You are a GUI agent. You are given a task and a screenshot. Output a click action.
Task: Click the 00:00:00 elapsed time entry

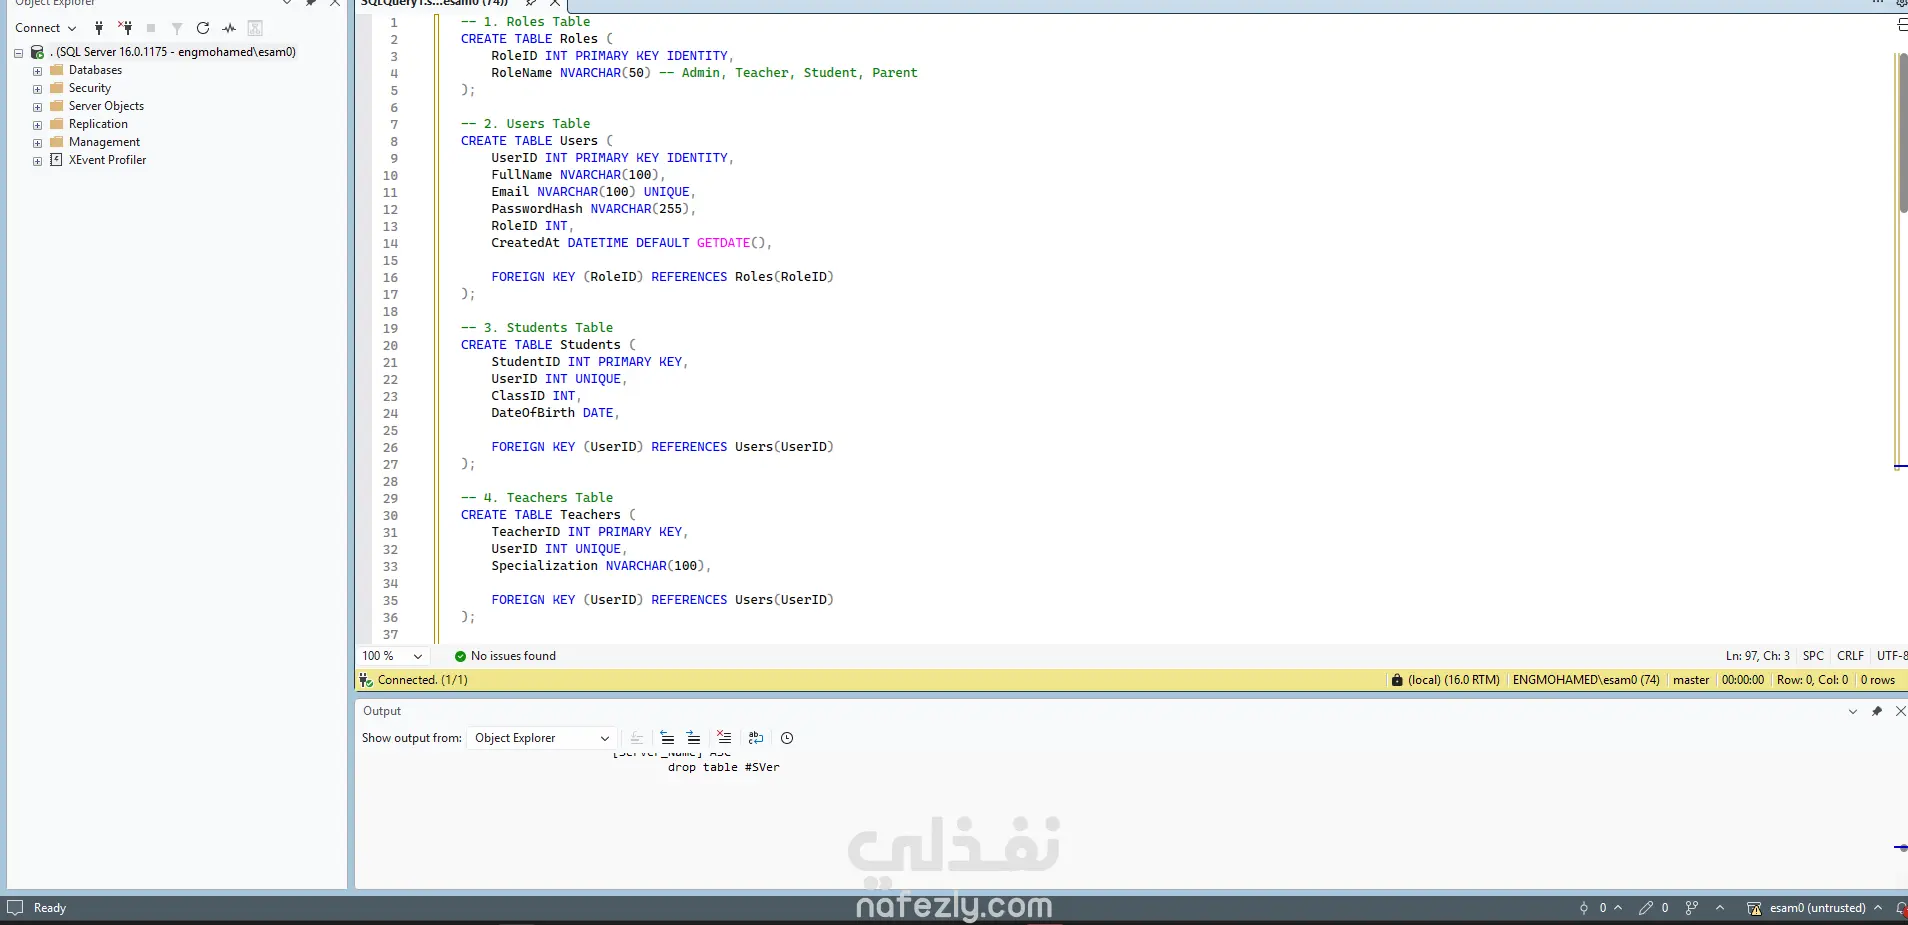click(1743, 680)
